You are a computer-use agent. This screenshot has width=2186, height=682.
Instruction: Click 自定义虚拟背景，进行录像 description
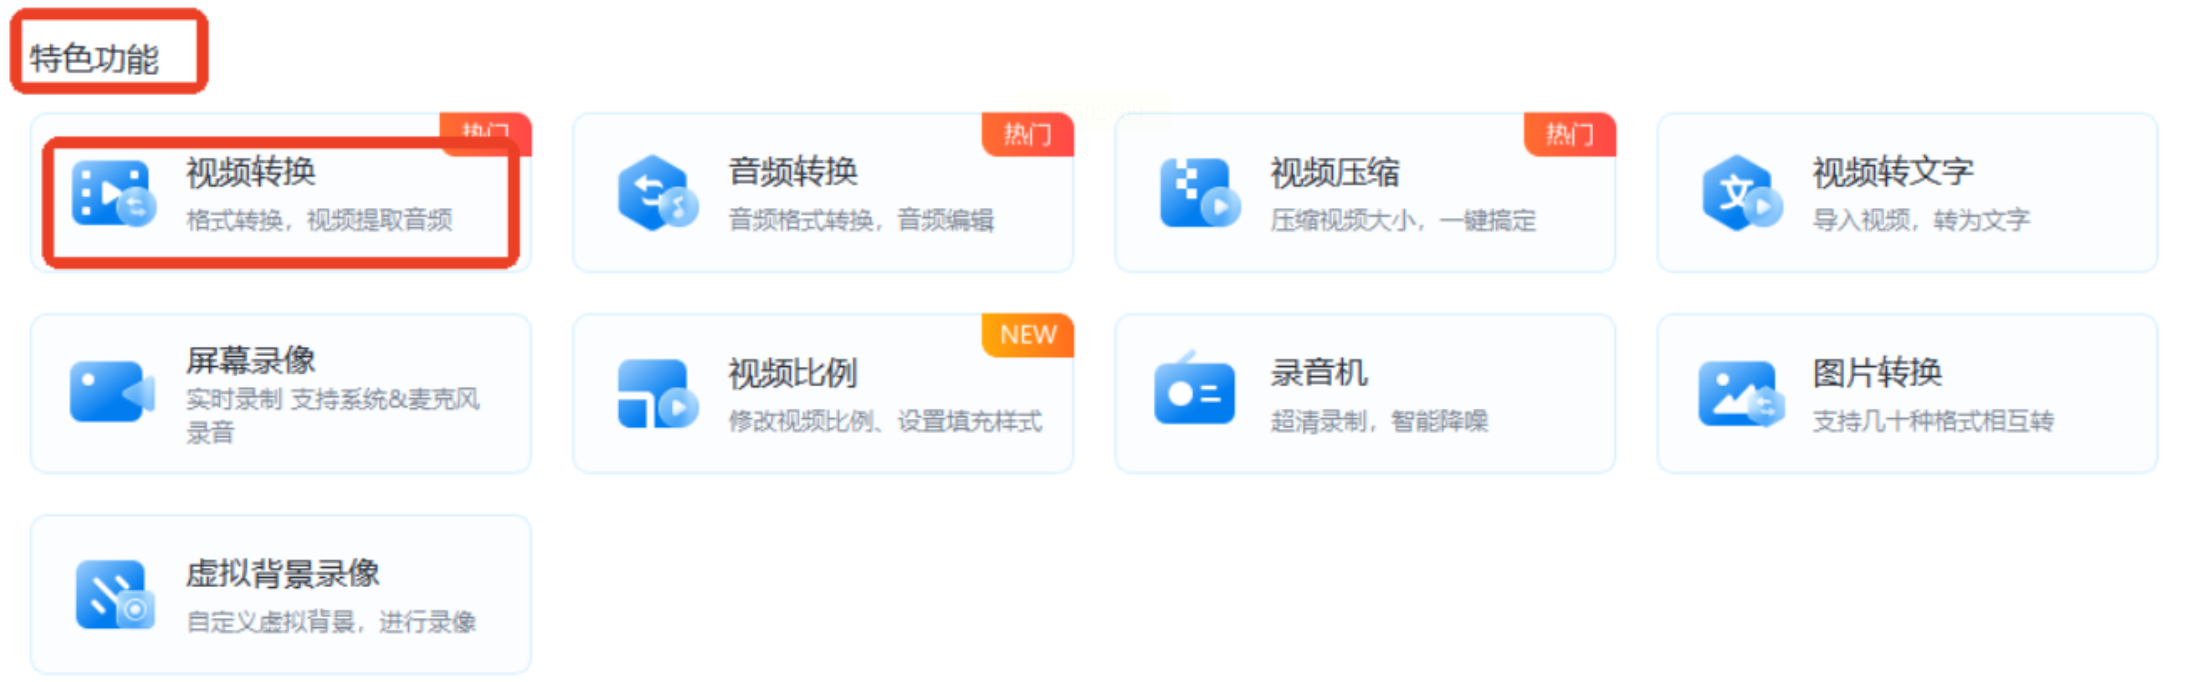click(331, 622)
